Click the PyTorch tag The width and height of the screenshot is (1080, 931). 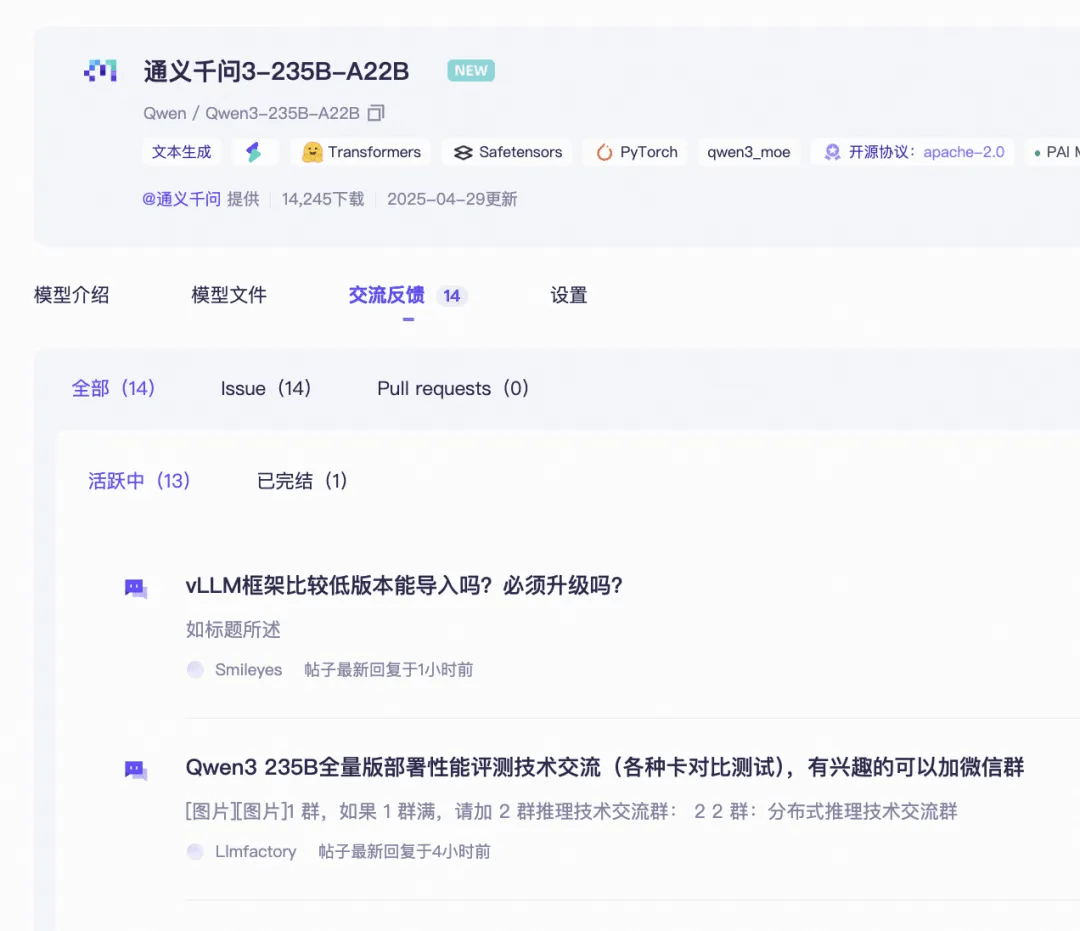pyautogui.click(x=636, y=152)
